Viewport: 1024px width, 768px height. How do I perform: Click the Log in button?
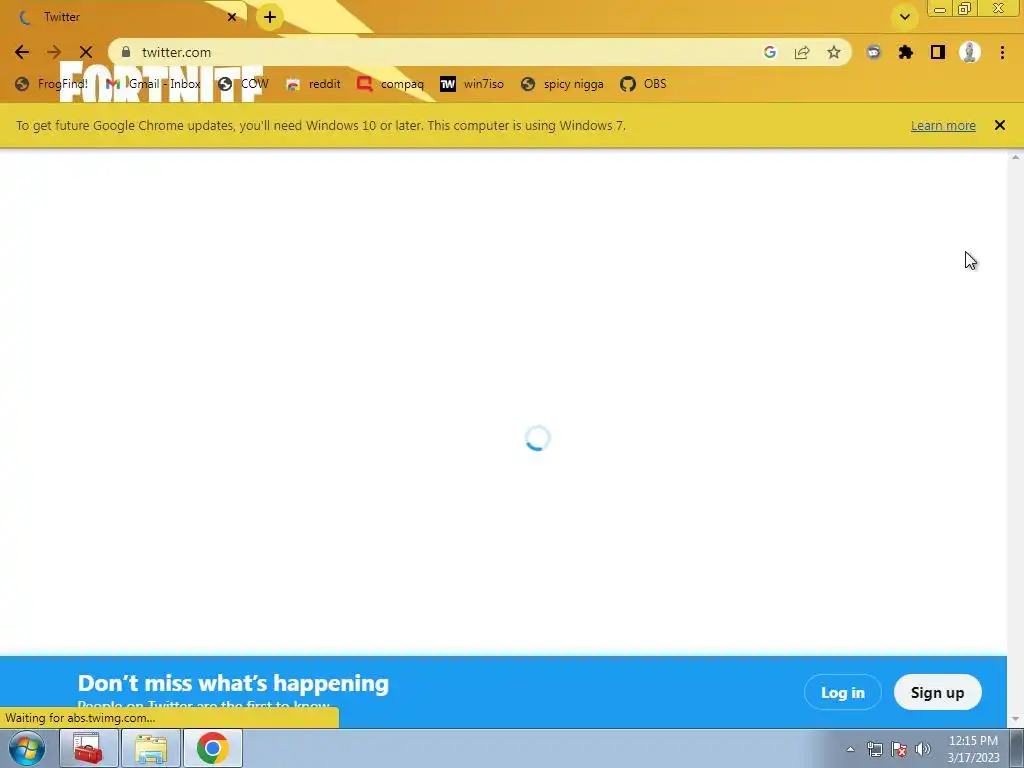coord(842,692)
